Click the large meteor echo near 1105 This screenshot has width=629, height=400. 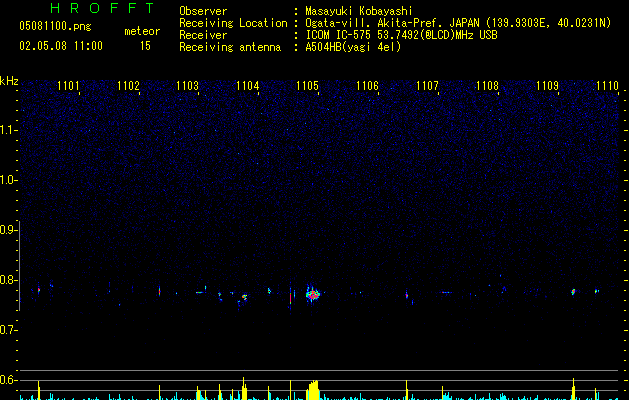[313, 294]
